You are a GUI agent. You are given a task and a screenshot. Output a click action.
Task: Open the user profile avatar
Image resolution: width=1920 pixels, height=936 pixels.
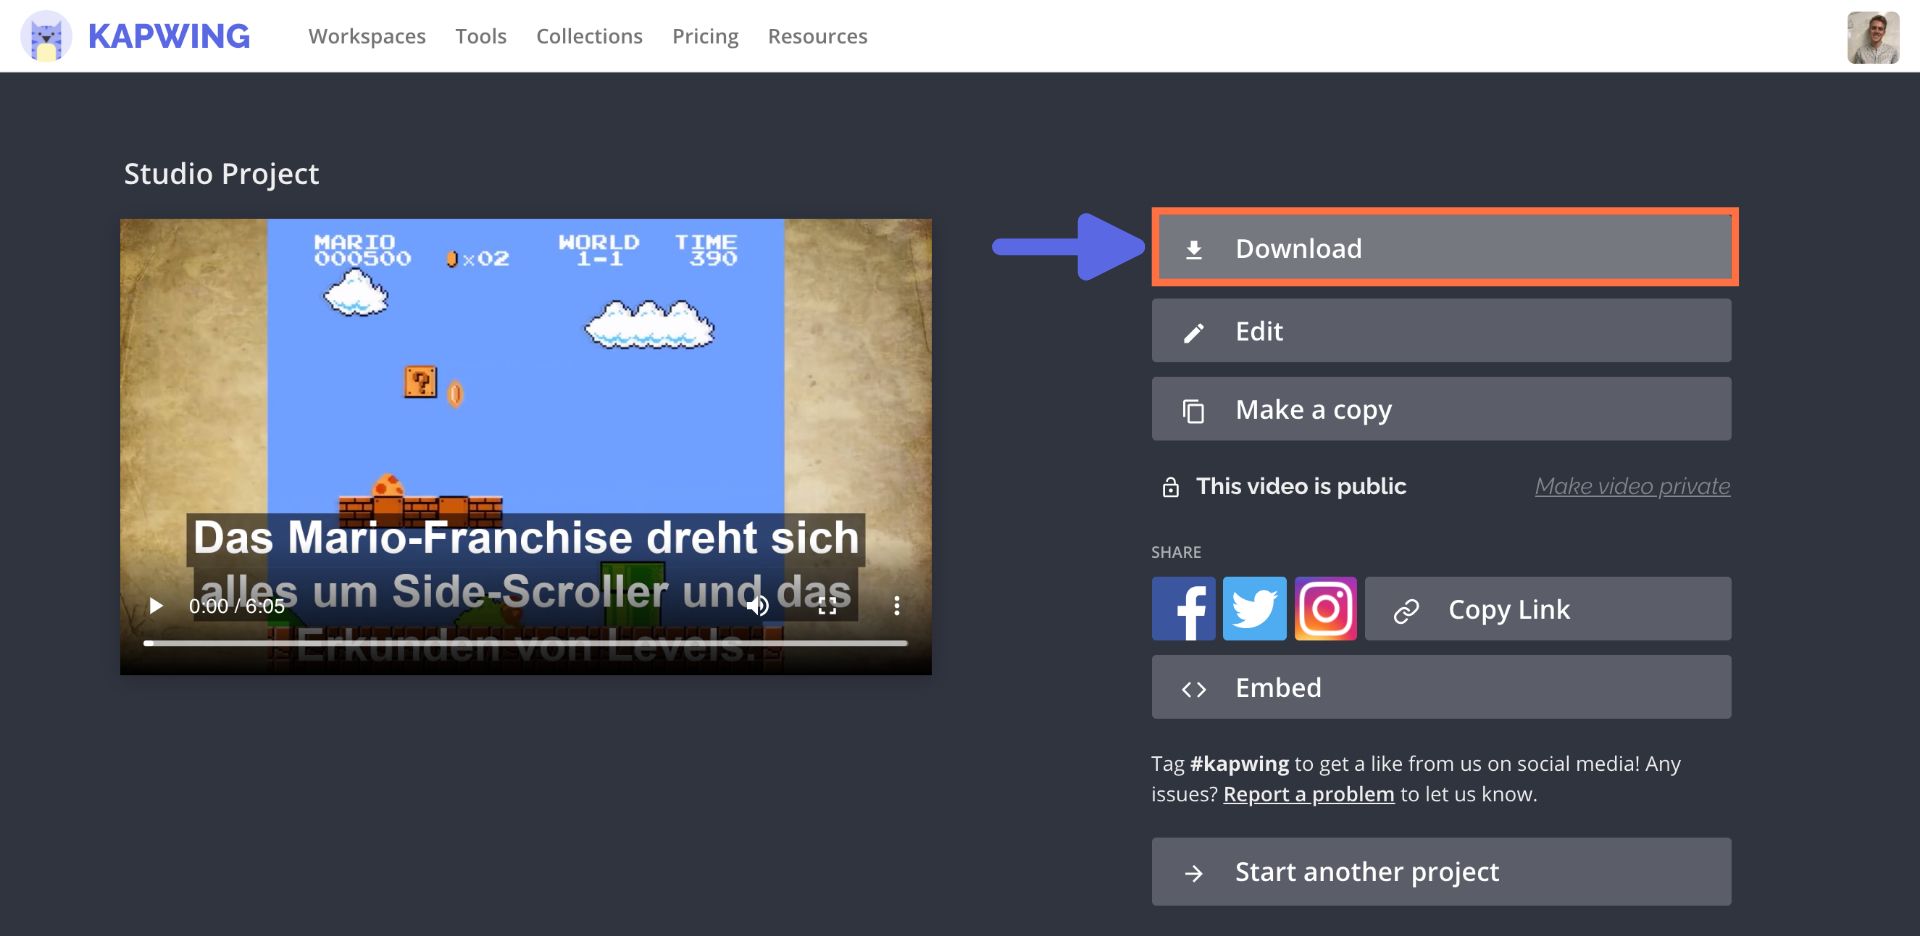tap(1872, 38)
